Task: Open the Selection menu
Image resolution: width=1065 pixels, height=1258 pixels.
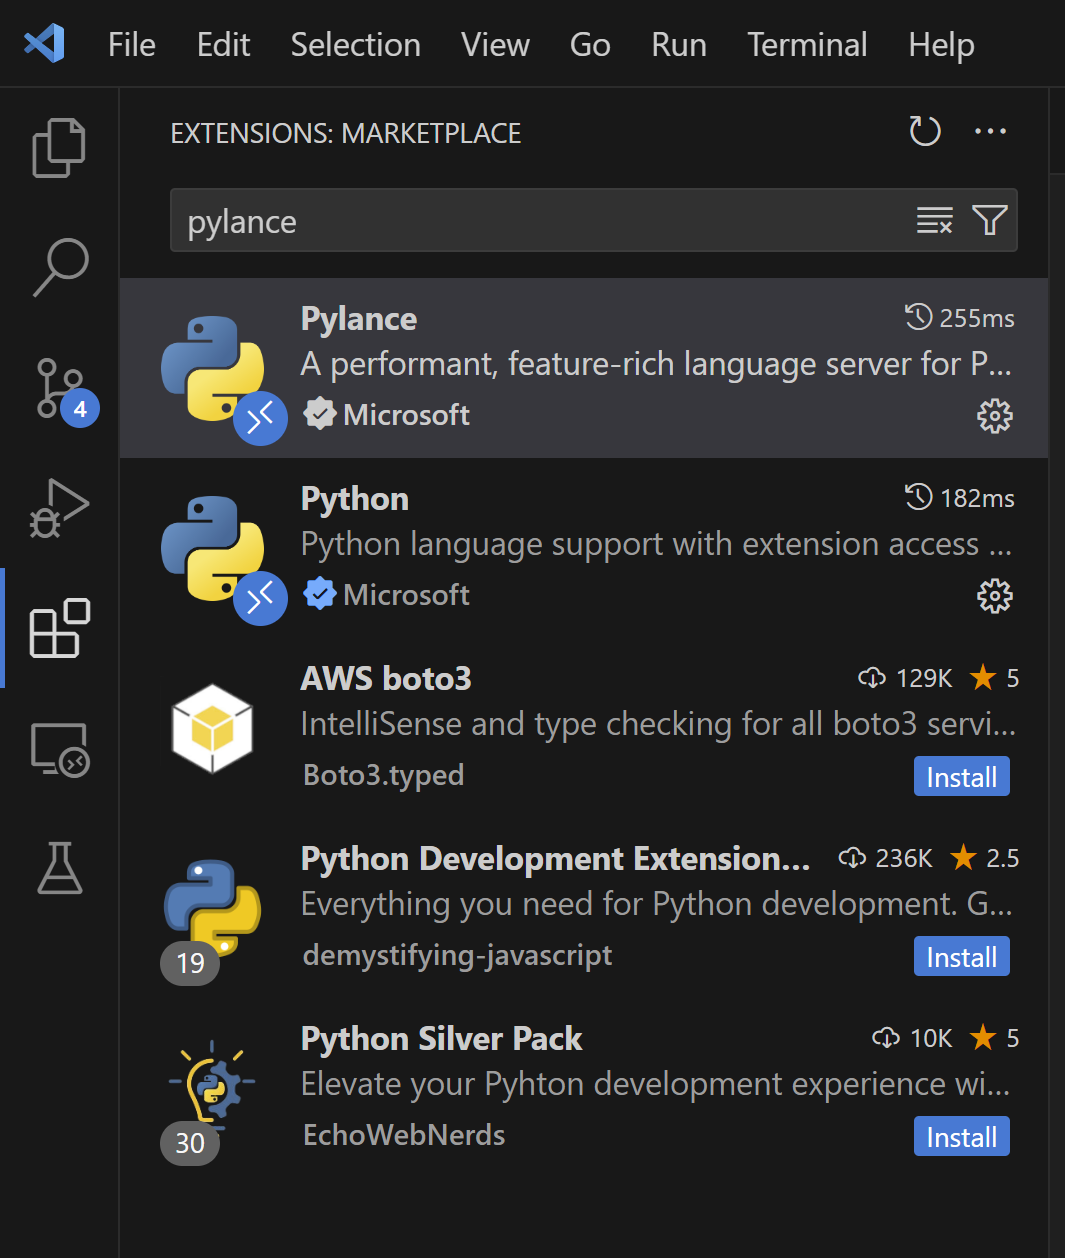Action: click(355, 45)
